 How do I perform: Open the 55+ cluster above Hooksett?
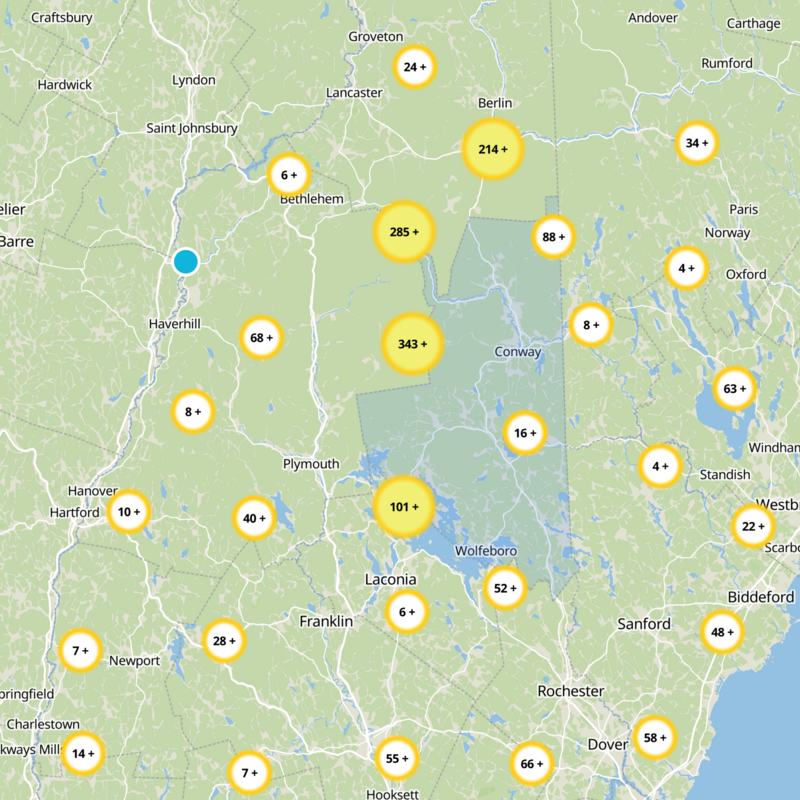(x=397, y=759)
